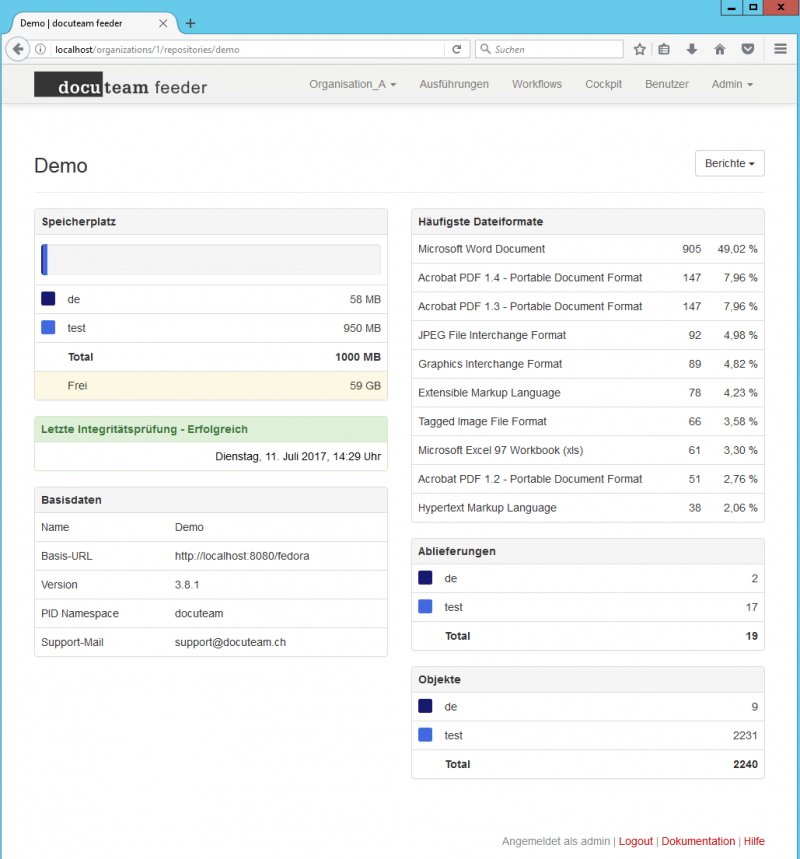Click 'JPEG File Interchange Format' row
This screenshot has width=800, height=859.
coord(588,335)
